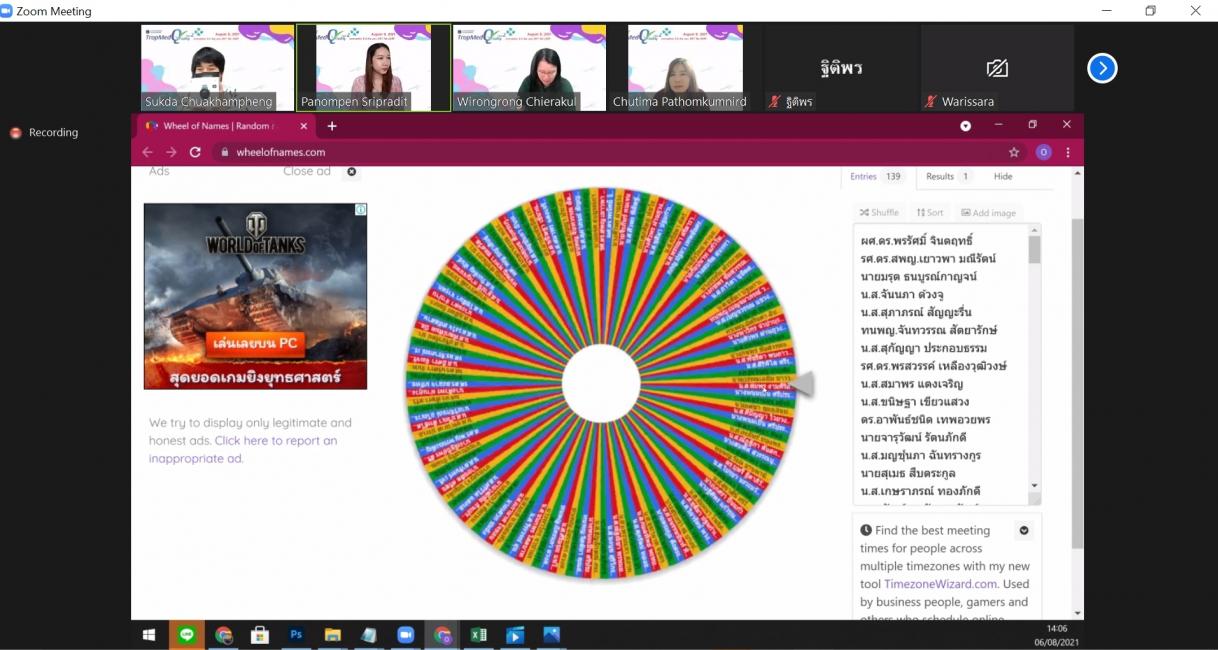This screenshot has width=1218, height=650.
Task: Collapse the TimezoneWizard announcement with chevron
Action: [1023, 530]
